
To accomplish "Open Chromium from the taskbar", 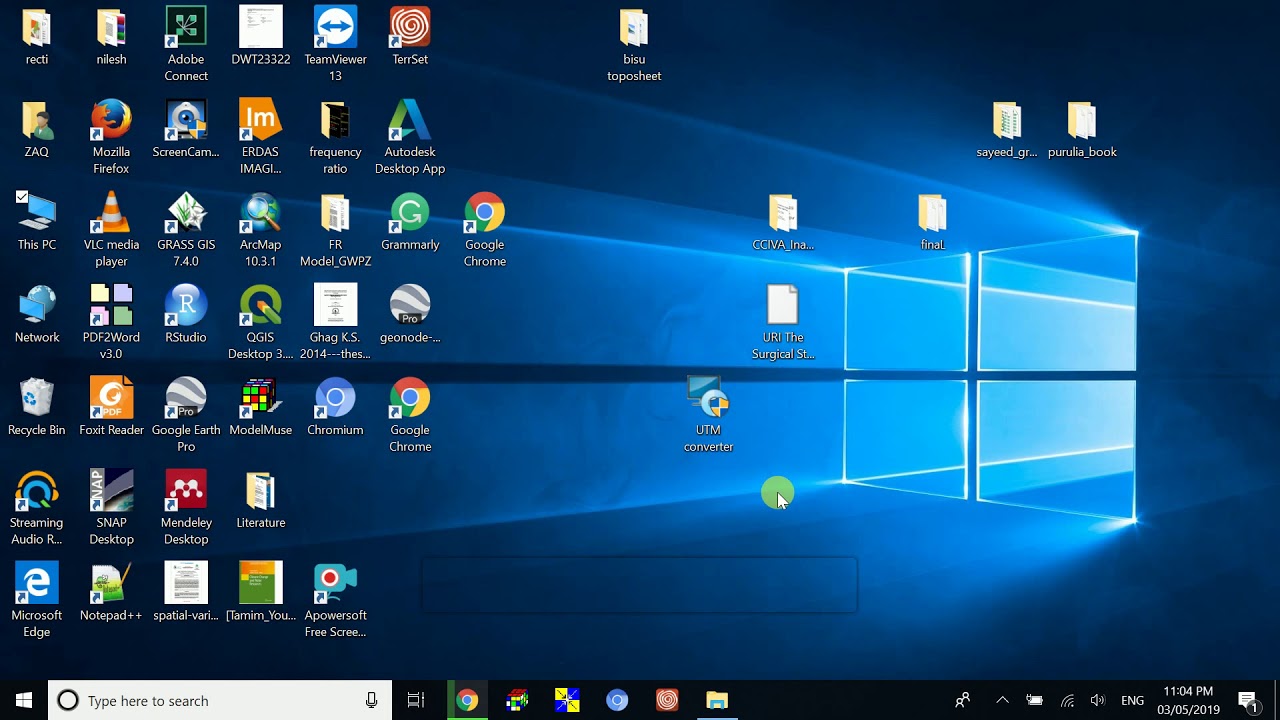I will coord(617,700).
